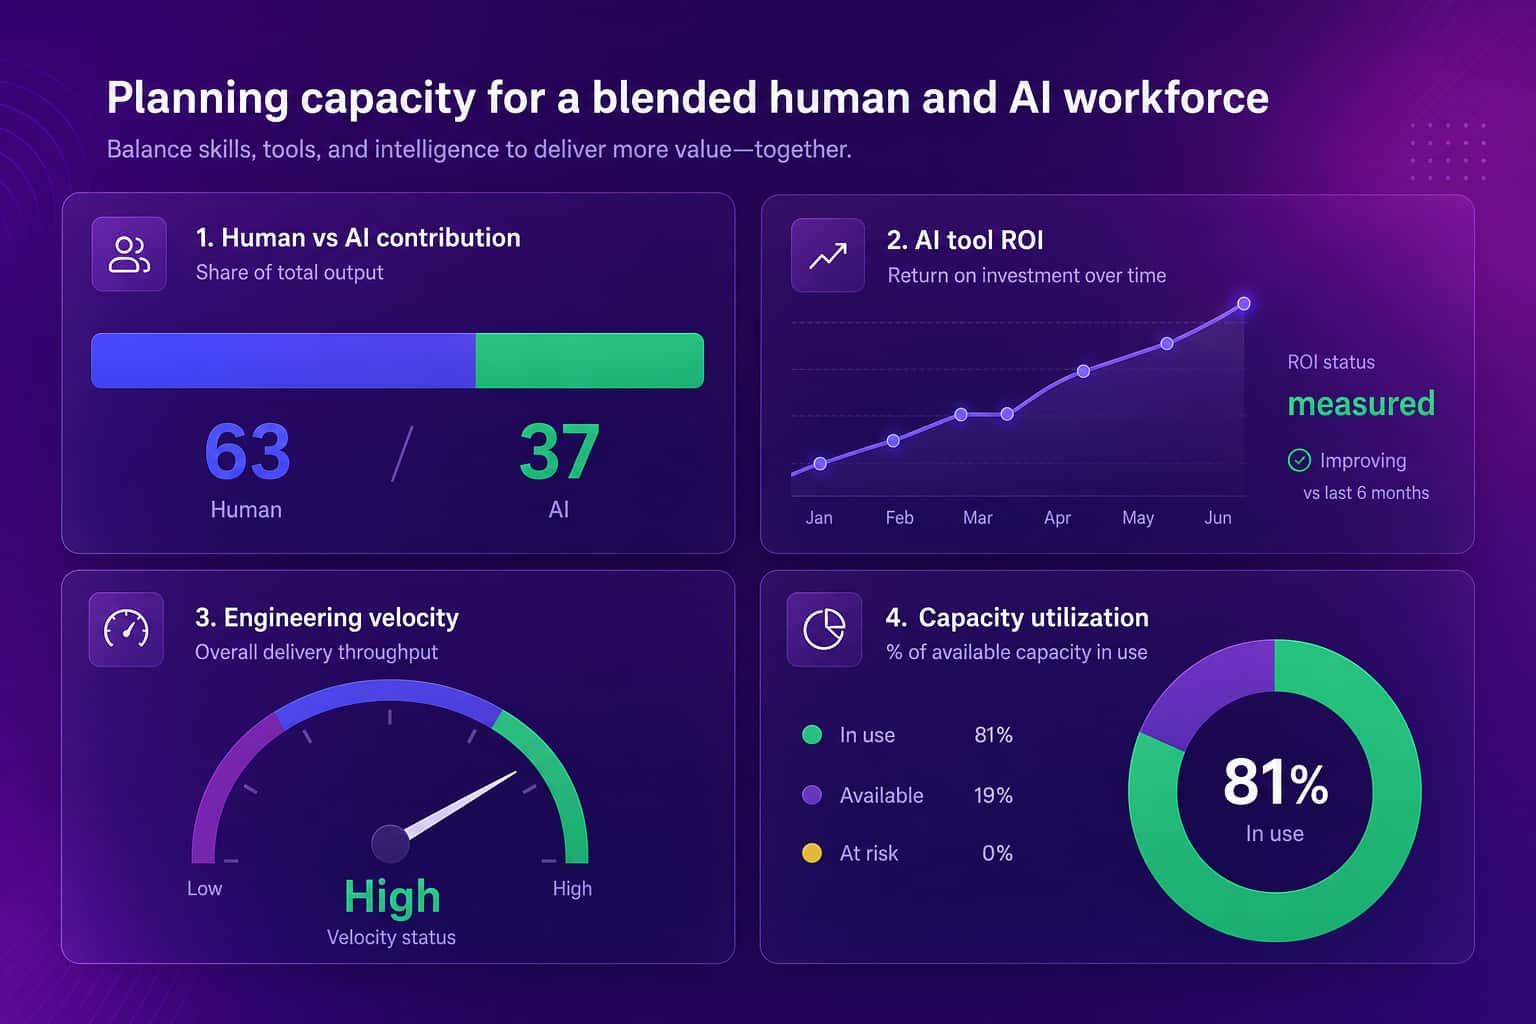1536x1024 pixels.
Task: Click the yellow At risk legend dot
Action: click(x=812, y=853)
